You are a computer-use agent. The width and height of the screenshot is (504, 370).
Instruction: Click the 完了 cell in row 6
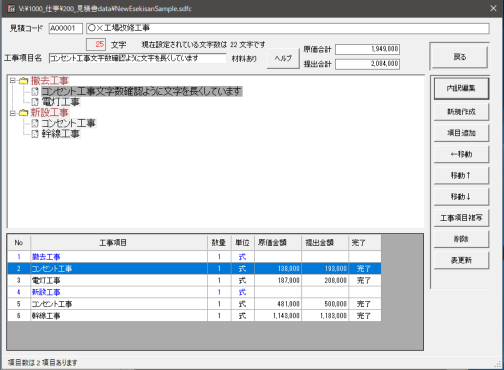365,316
